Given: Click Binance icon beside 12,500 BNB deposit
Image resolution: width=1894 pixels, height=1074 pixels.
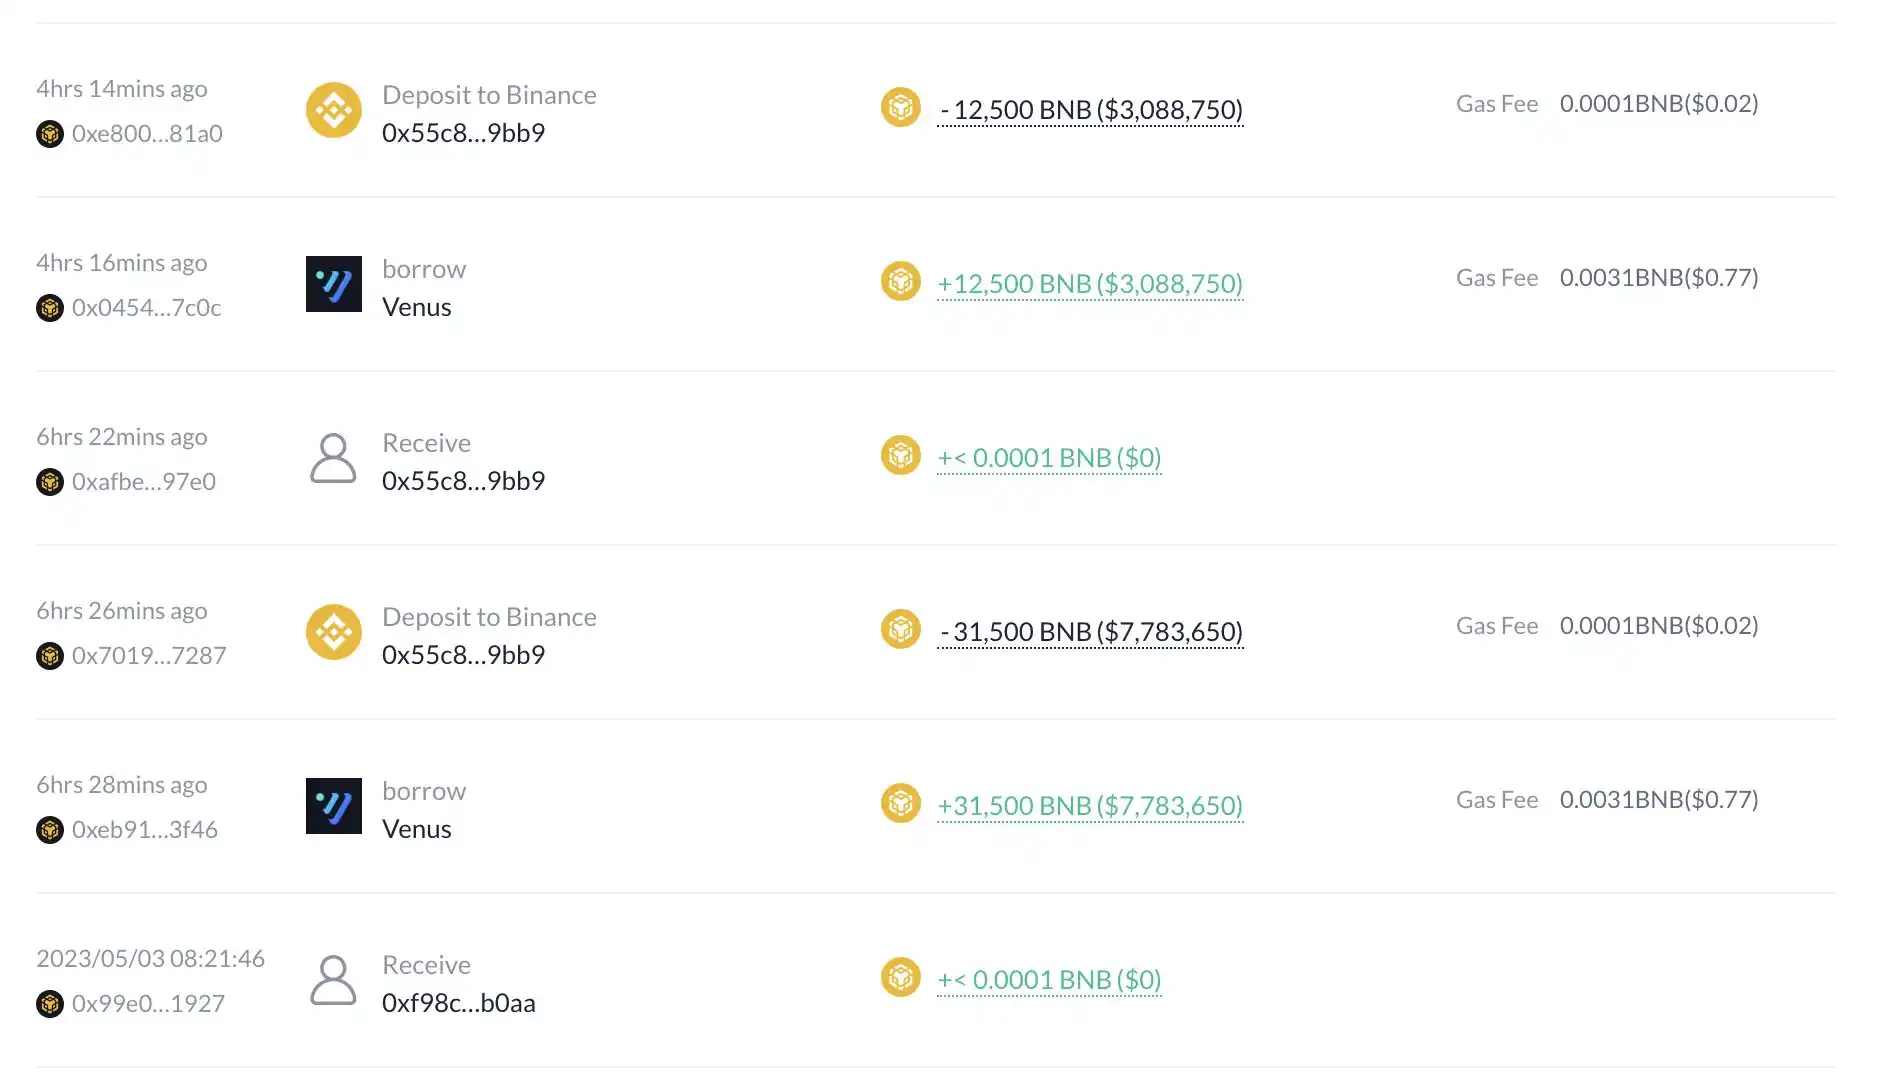Looking at the screenshot, I should click(x=333, y=109).
